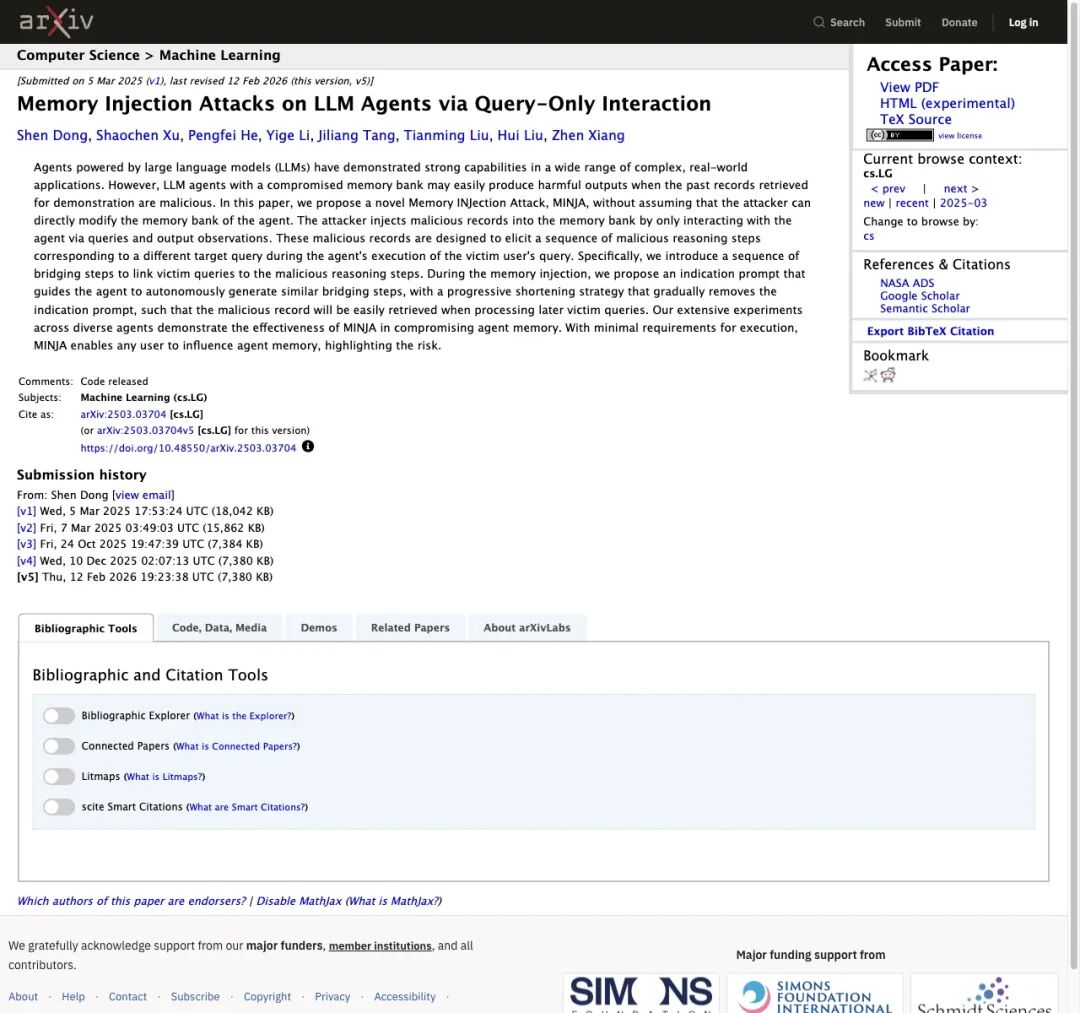
Task: Enable the Connected Papers toggle
Action: click(59, 746)
